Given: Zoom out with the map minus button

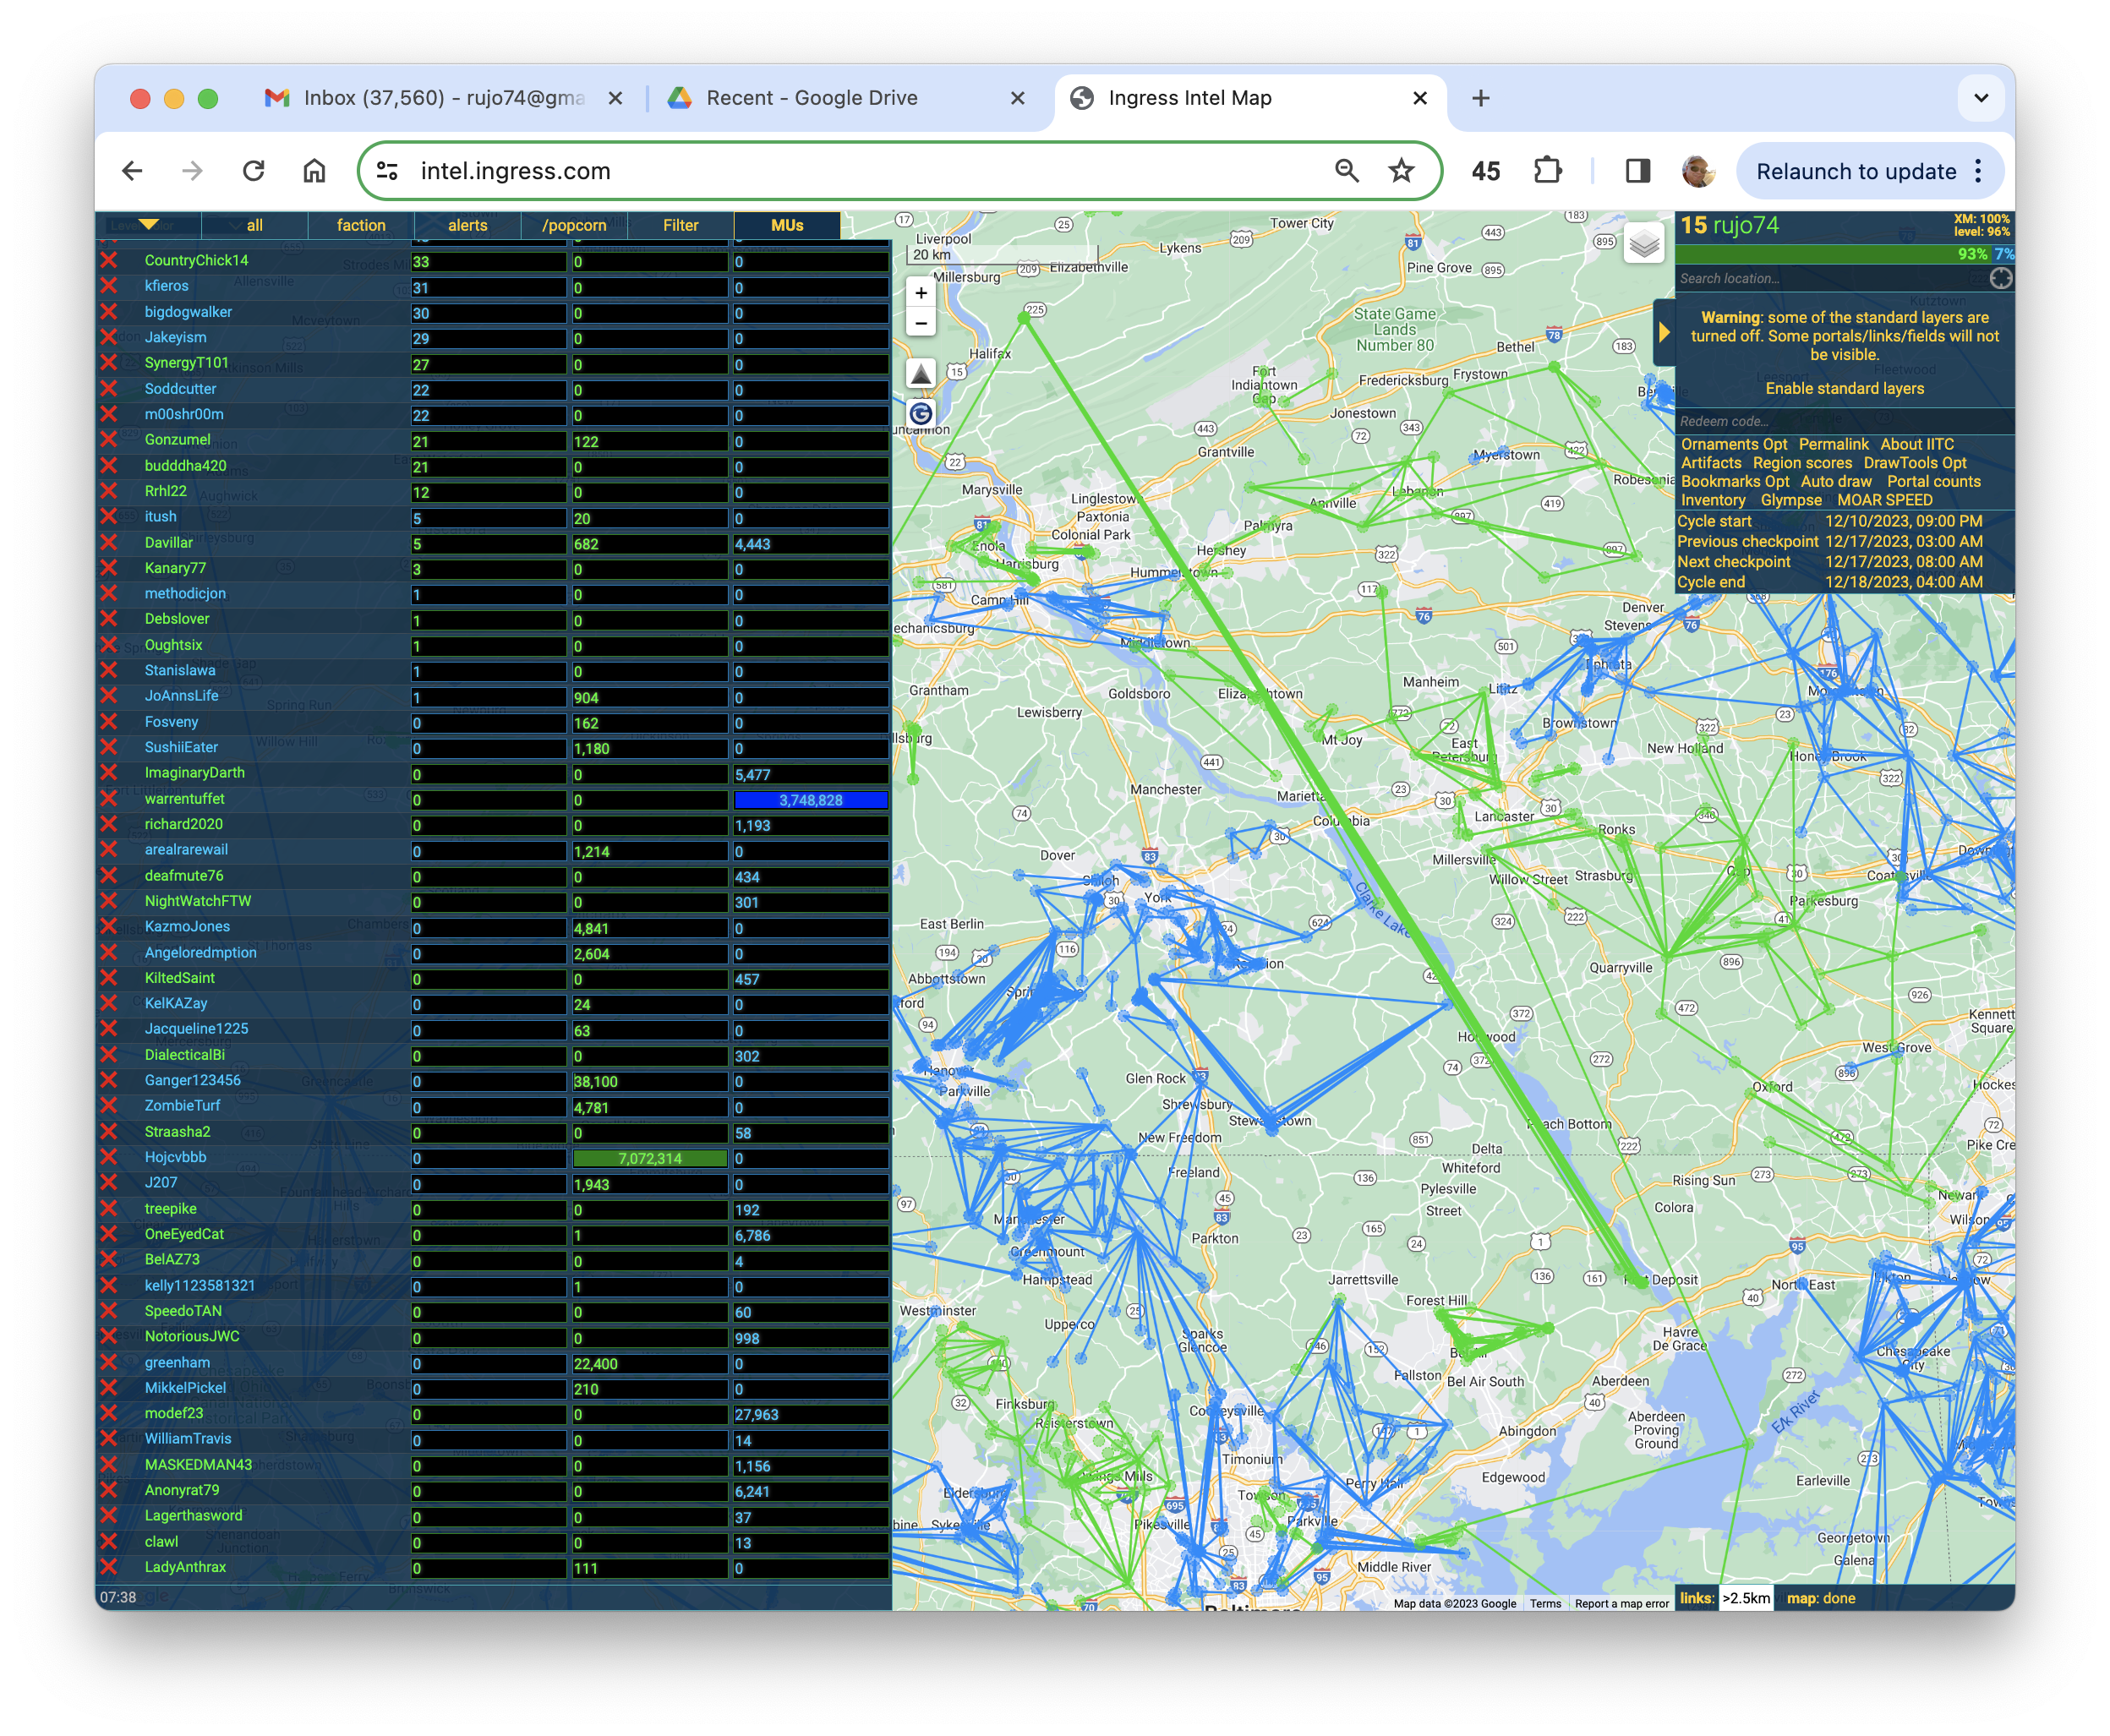Looking at the screenshot, I should pos(920,323).
